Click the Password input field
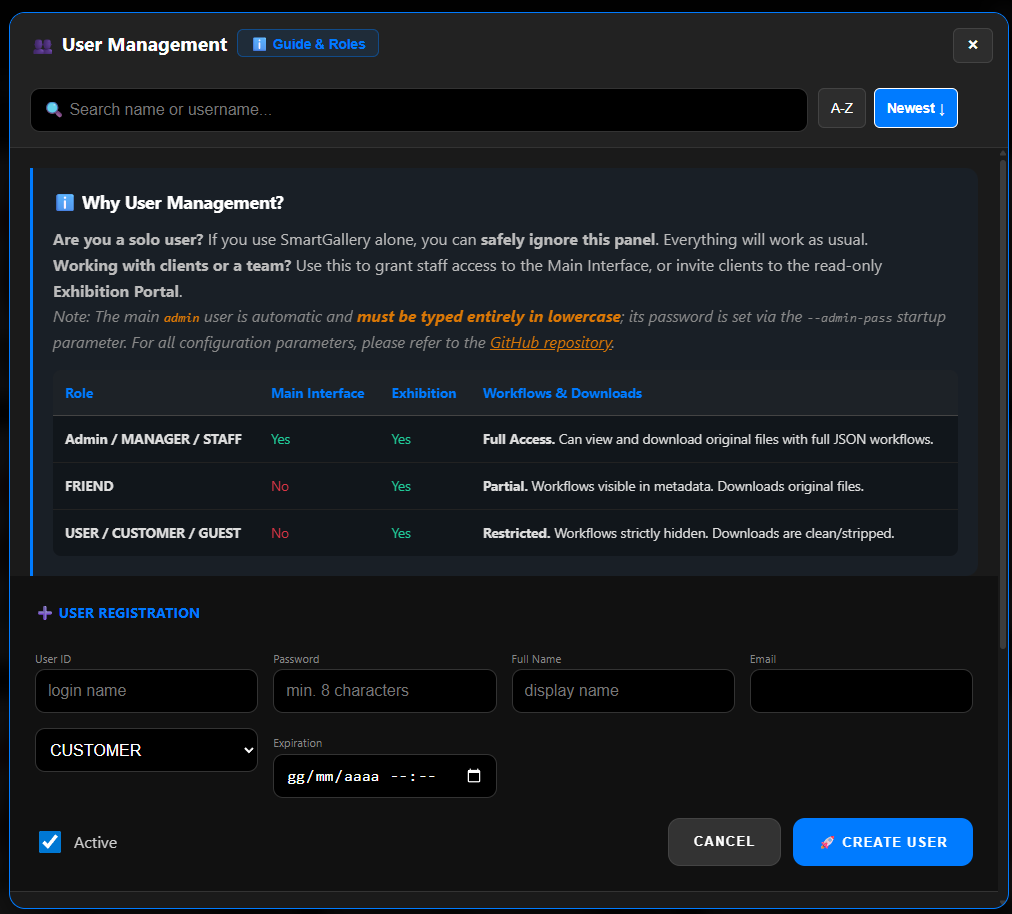The image size is (1012, 914). coord(384,690)
